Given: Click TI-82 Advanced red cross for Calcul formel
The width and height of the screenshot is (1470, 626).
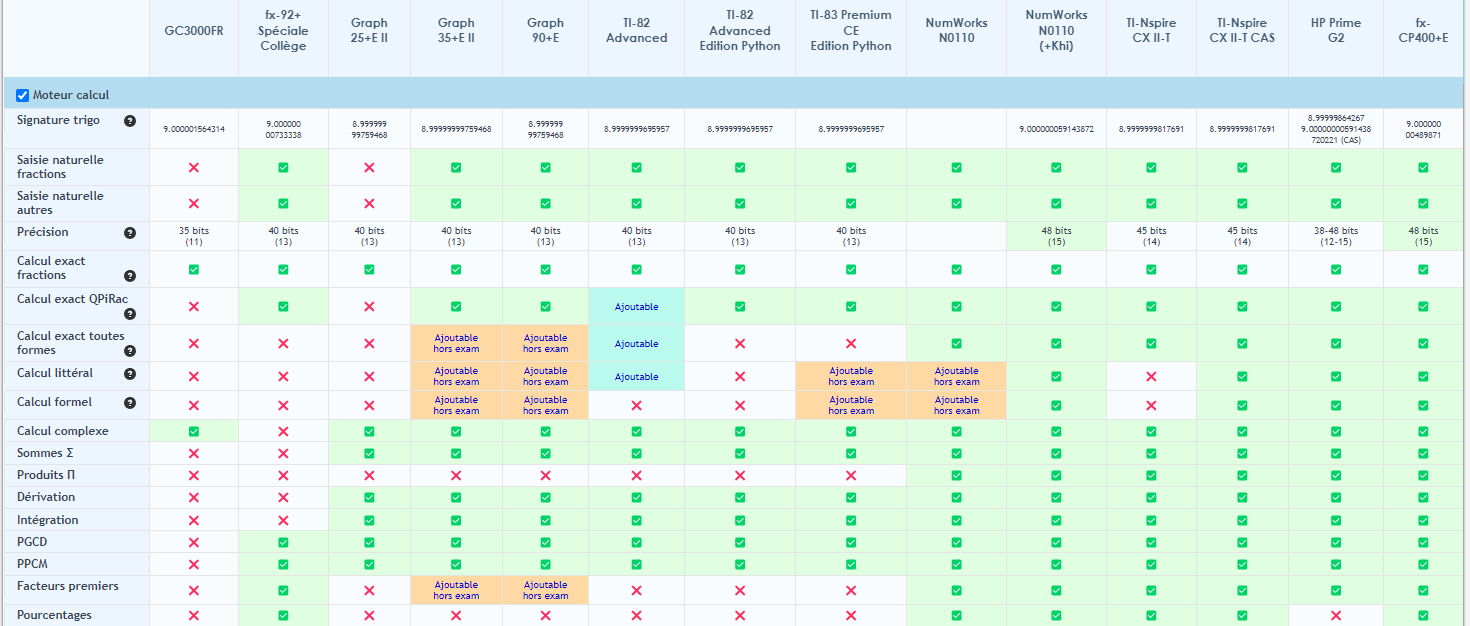Looking at the screenshot, I should 637,405.
